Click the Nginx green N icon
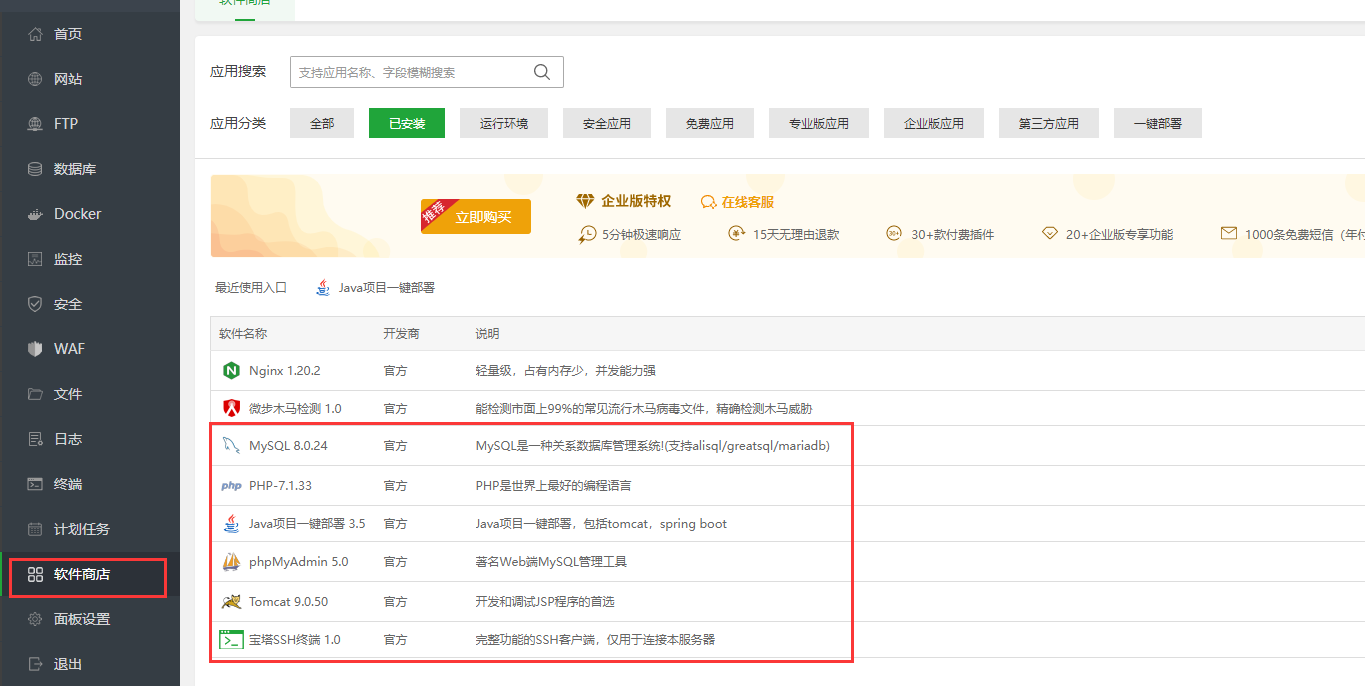Viewport: 1365px width, 686px height. pos(231,371)
